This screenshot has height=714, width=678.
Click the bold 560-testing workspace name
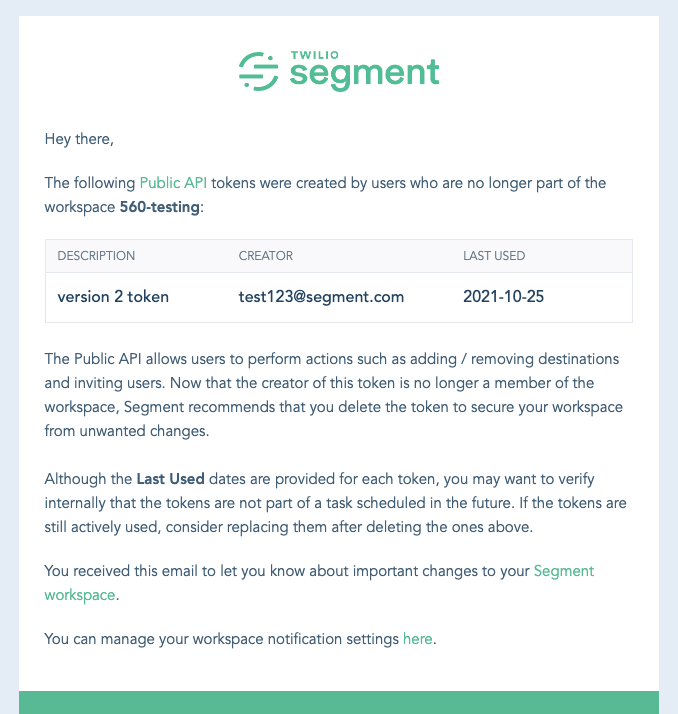click(x=160, y=207)
